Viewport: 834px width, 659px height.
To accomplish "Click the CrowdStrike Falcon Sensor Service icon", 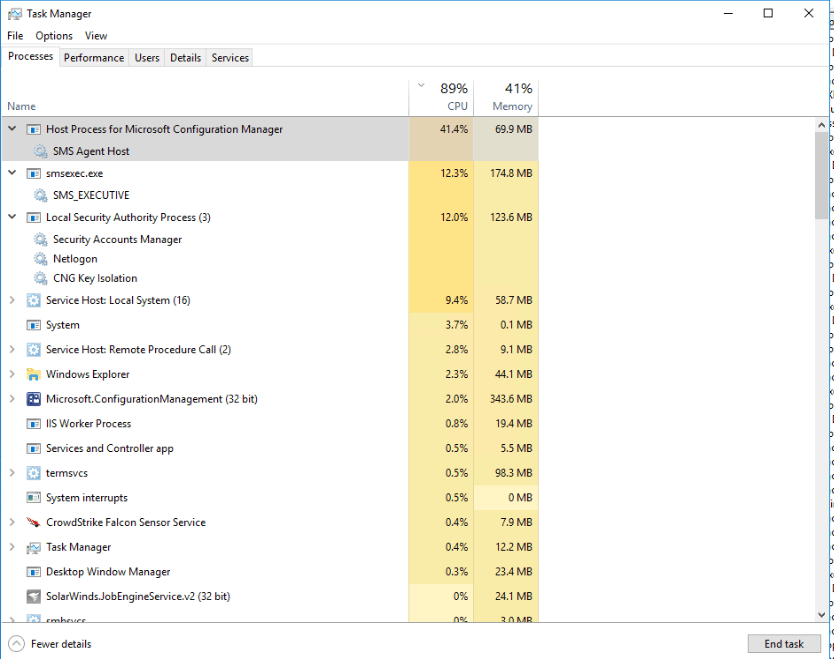I will 34,522.
